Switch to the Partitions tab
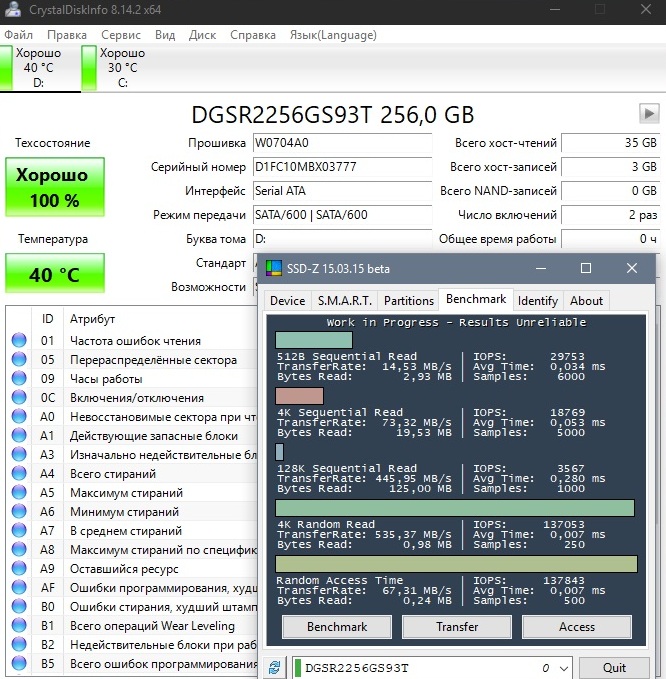 409,300
